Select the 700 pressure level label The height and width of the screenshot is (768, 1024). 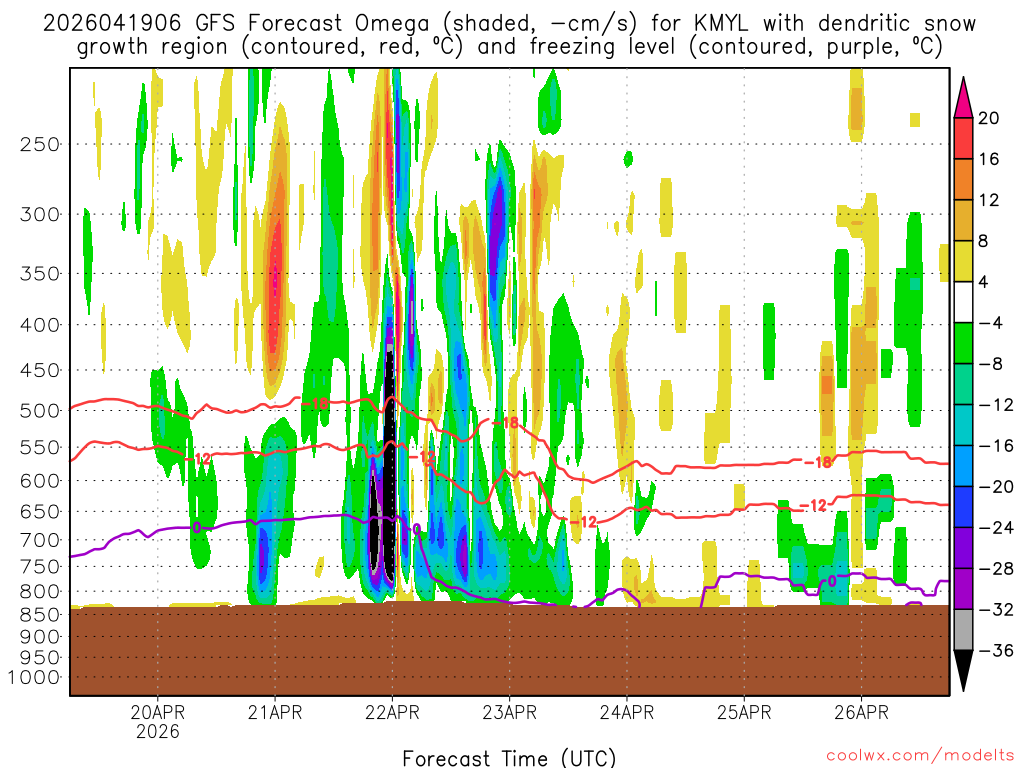[40, 540]
